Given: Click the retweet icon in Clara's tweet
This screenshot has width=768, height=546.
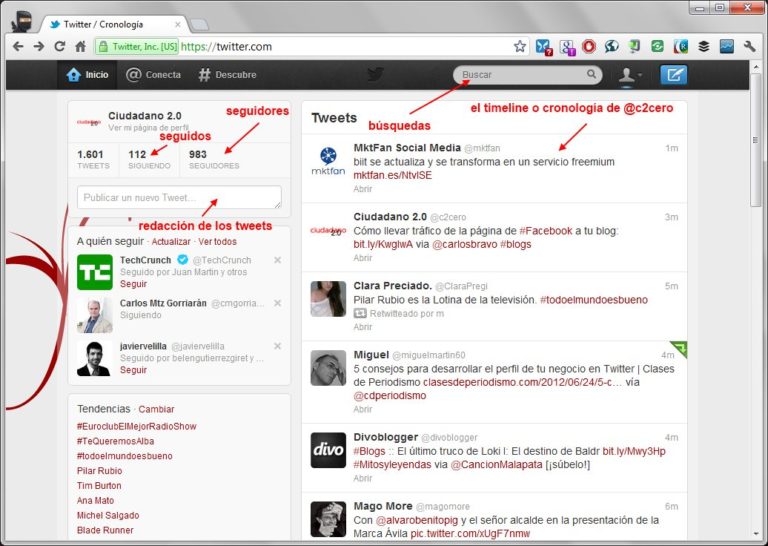Looking at the screenshot, I should tap(360, 313).
